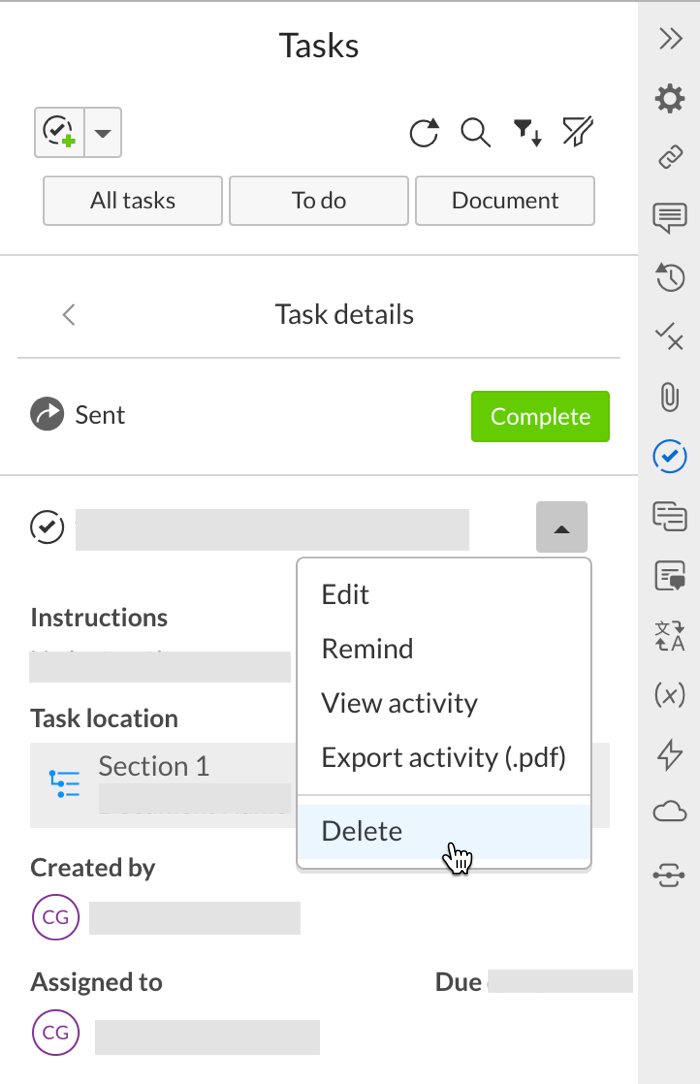Choose Delete from the task menu
This screenshot has width=700, height=1084.
pos(362,830)
